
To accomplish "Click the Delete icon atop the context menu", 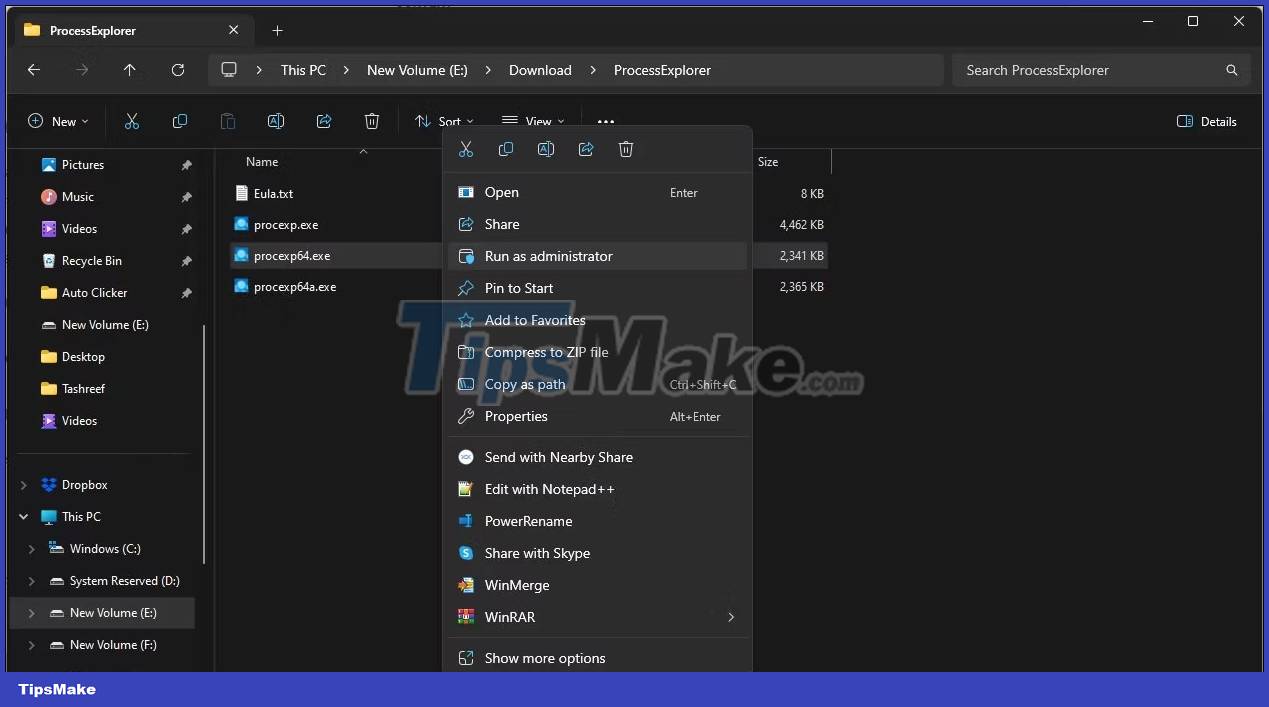I will [626, 148].
